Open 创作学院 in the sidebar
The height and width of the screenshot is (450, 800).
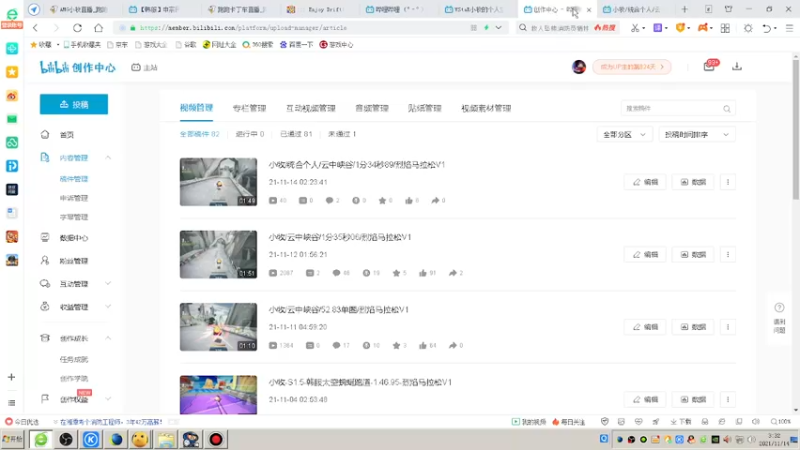[x=74, y=379]
